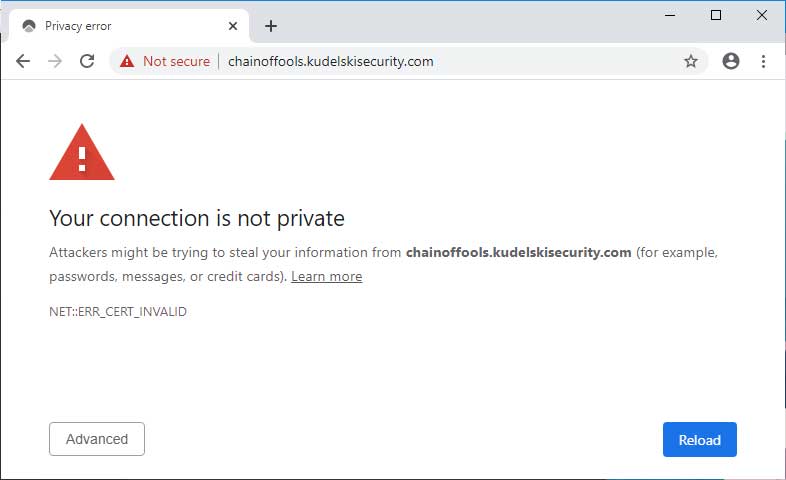Select the Privacy error tab
Screen dimensions: 786x480
pyautogui.click(x=110, y=26)
